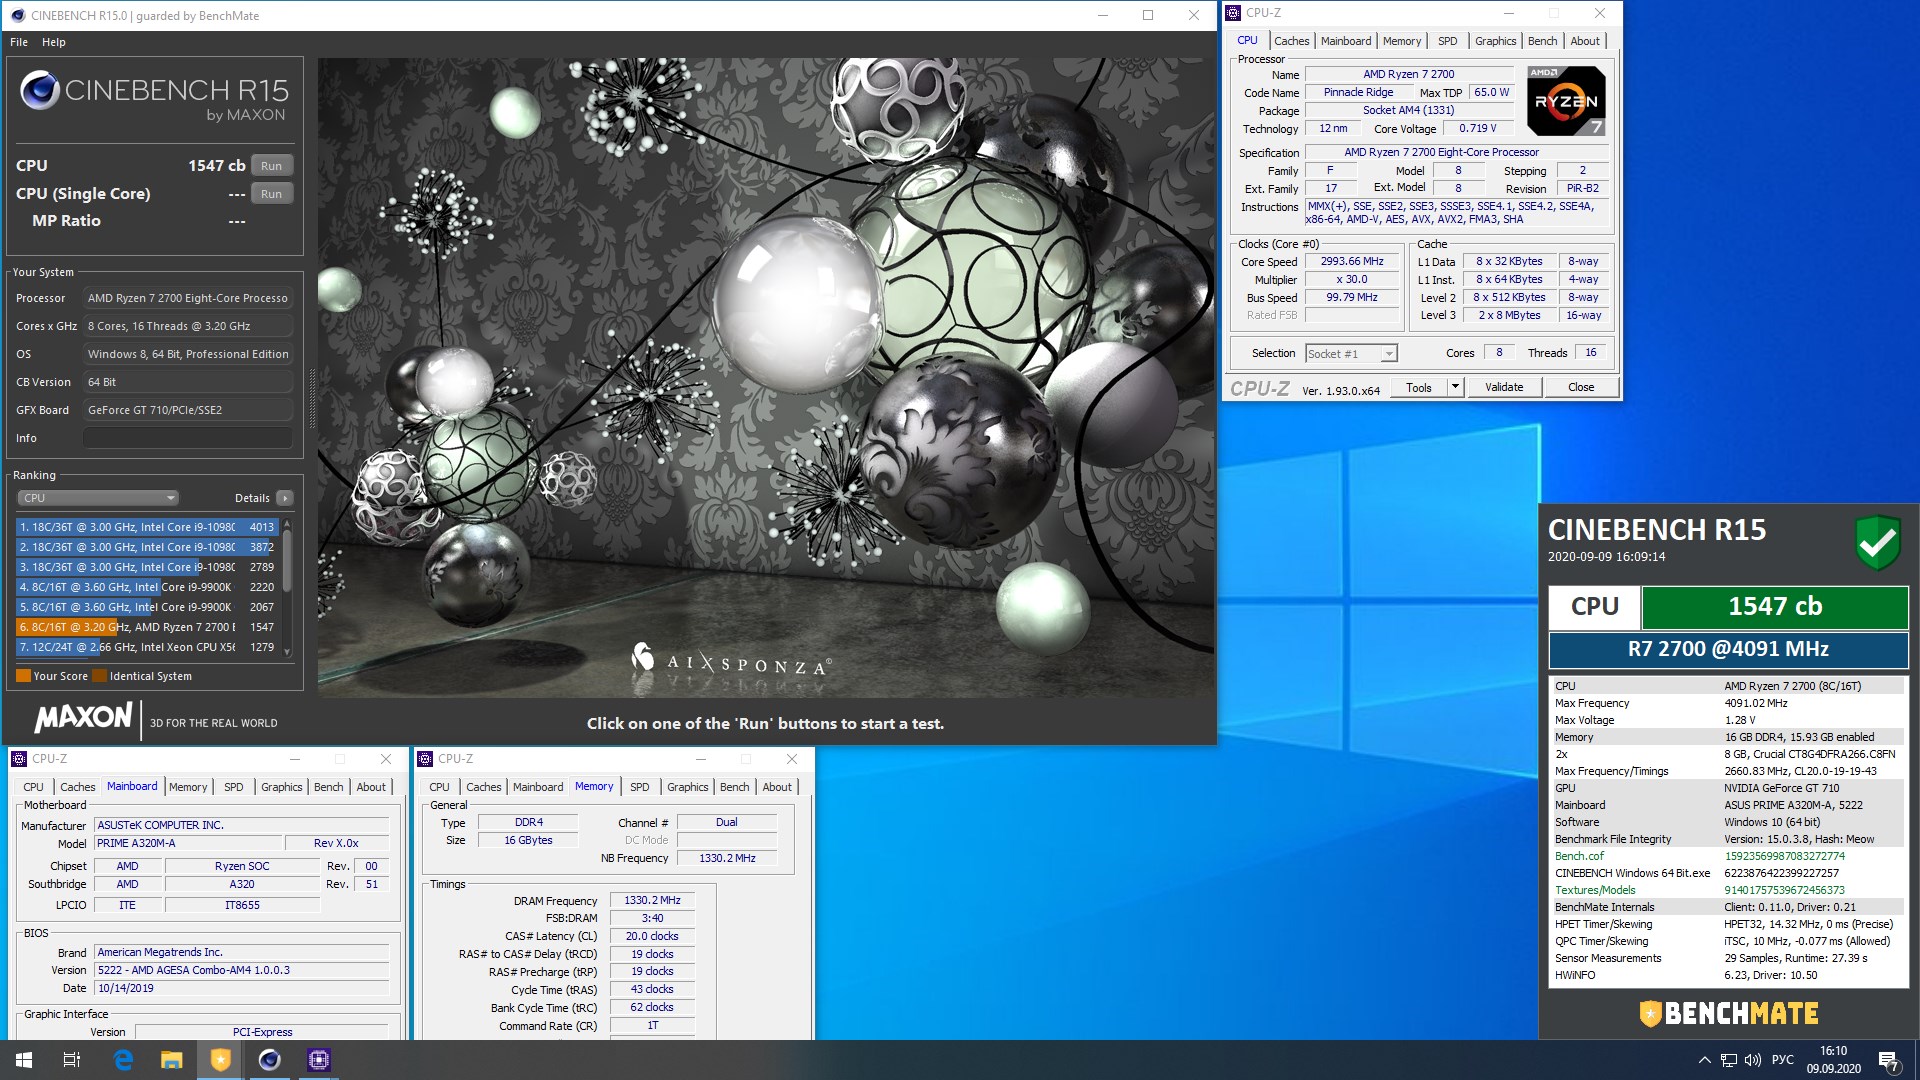The width and height of the screenshot is (1920, 1080).
Task: Click the green 1547 cb score box
Action: [1775, 606]
